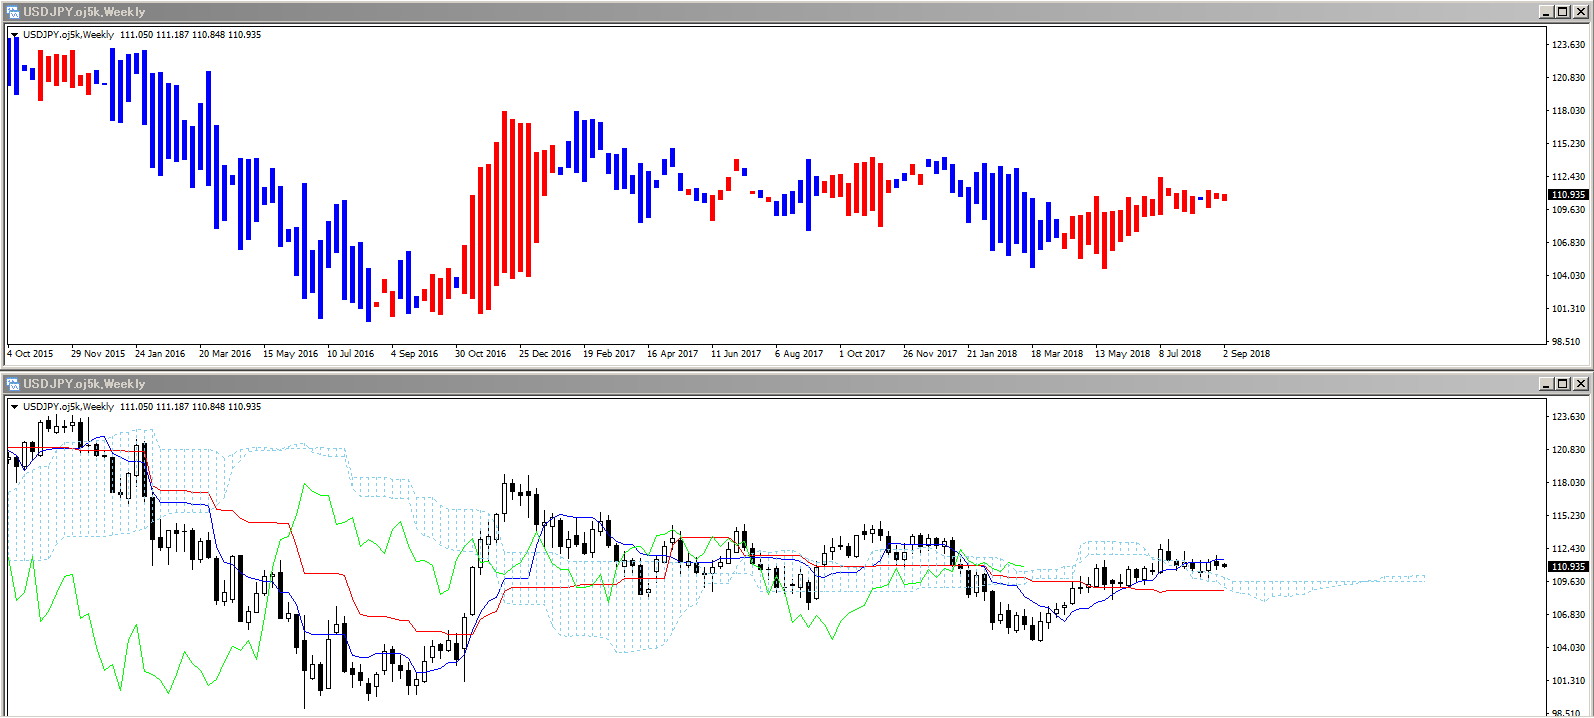
Task: Click 120.830 on the Heiken Ashi chart price scale
Action: tap(1568, 78)
